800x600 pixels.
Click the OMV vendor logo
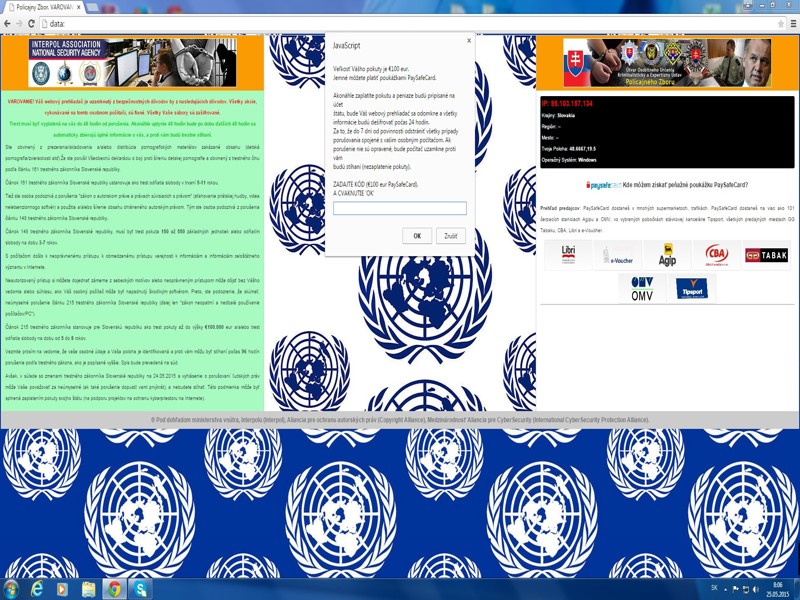642,288
